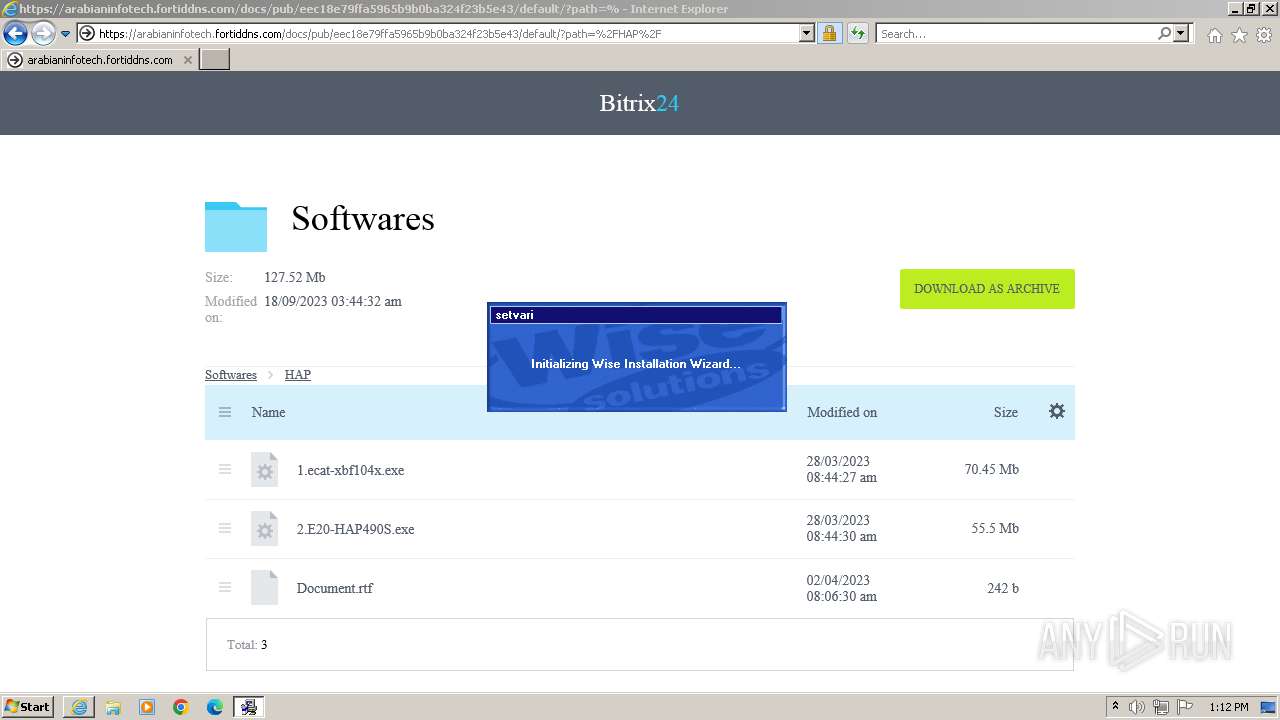Image resolution: width=1280 pixels, height=720 pixels.
Task: Click the Document.rtf file icon
Action: [264, 588]
